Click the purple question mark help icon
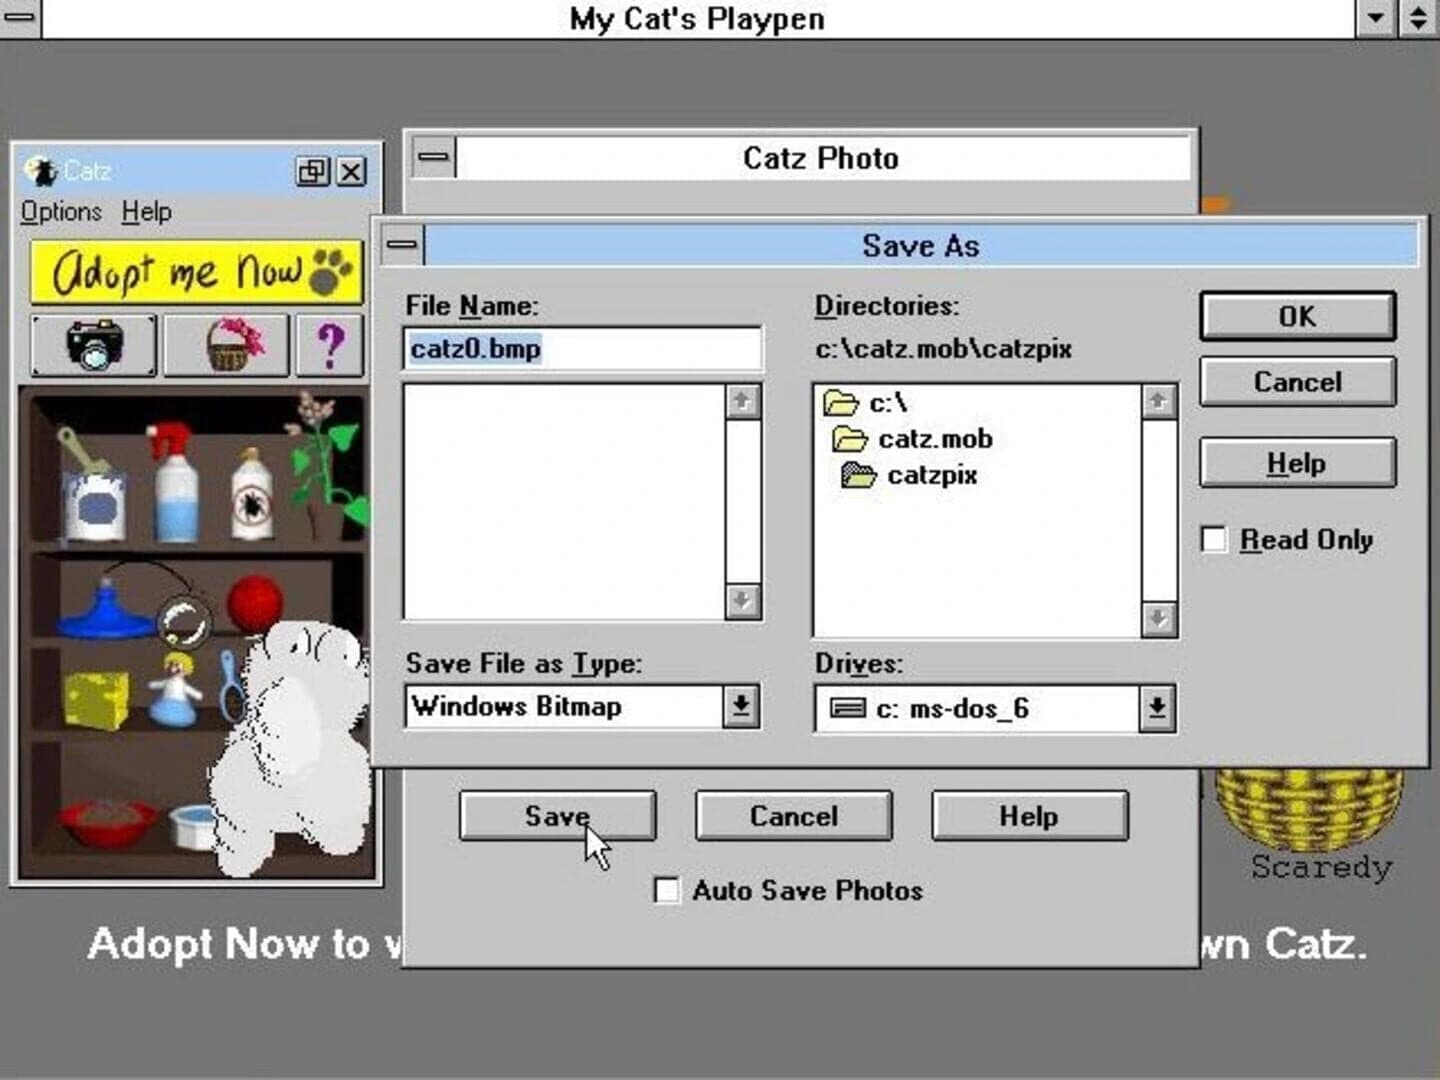The height and width of the screenshot is (1080, 1440). (330, 345)
